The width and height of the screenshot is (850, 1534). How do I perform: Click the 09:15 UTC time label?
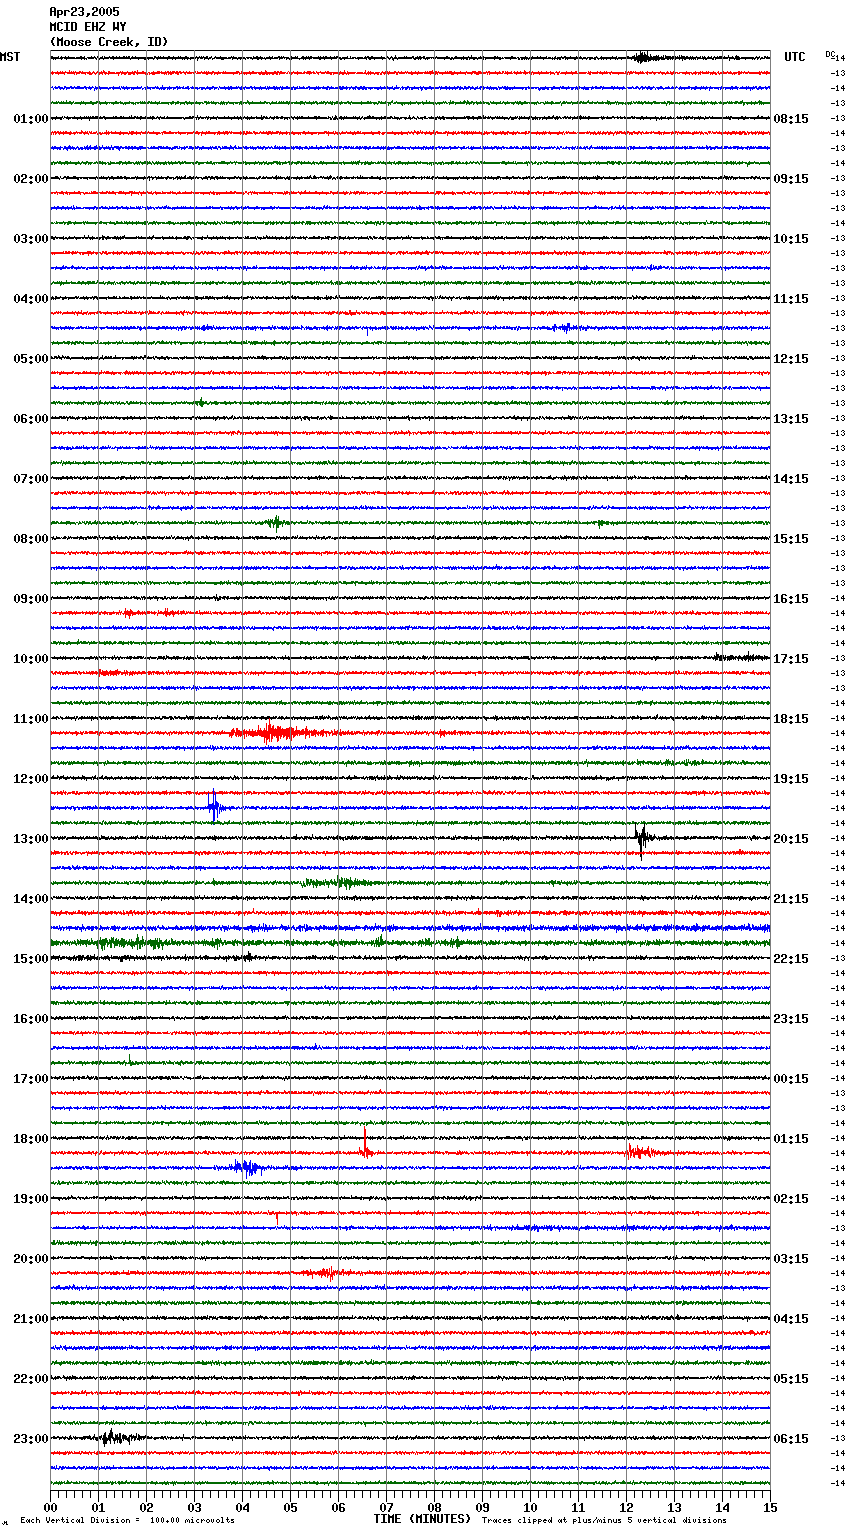click(791, 179)
